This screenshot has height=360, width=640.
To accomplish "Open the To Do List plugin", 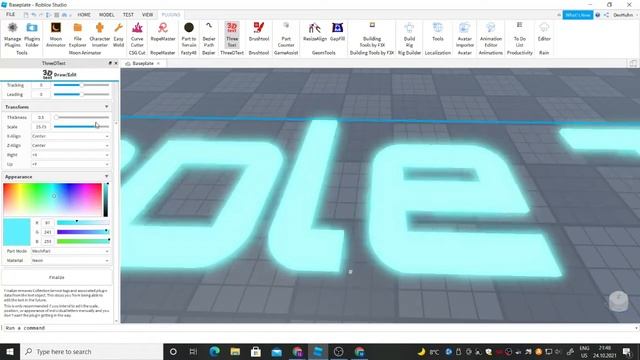I will coord(520,34).
